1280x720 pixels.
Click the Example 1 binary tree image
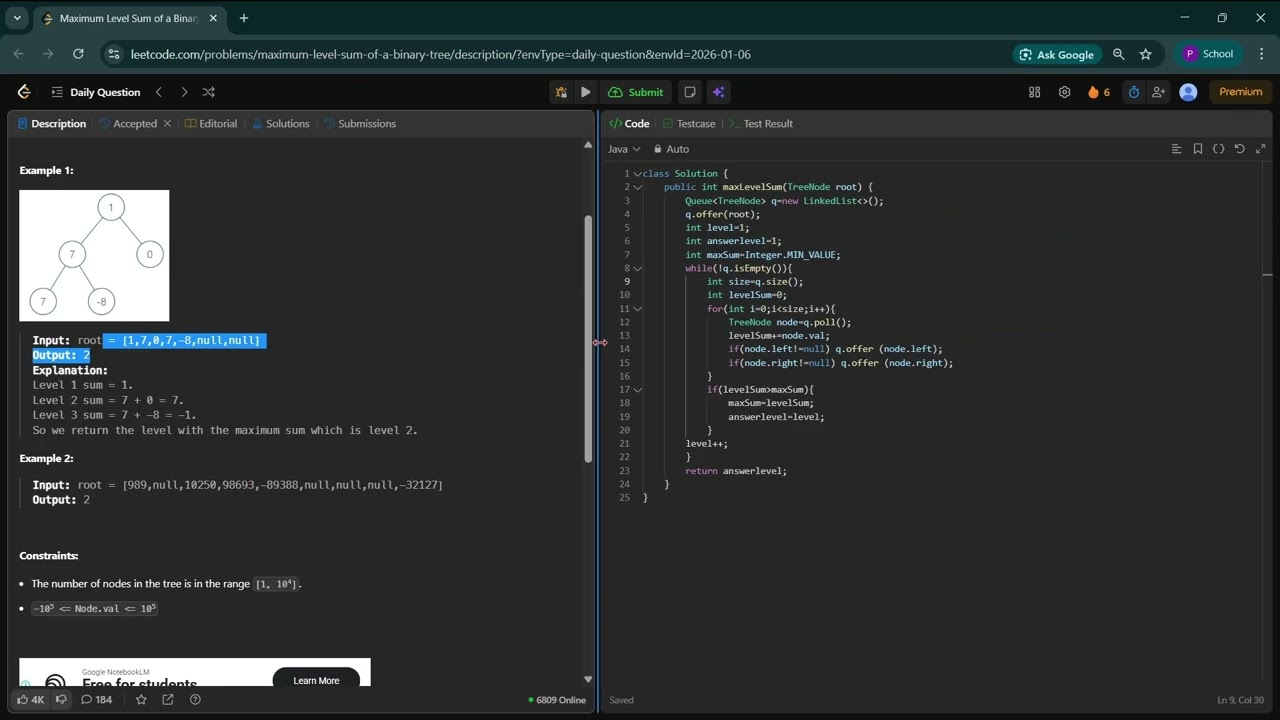tap(94, 255)
